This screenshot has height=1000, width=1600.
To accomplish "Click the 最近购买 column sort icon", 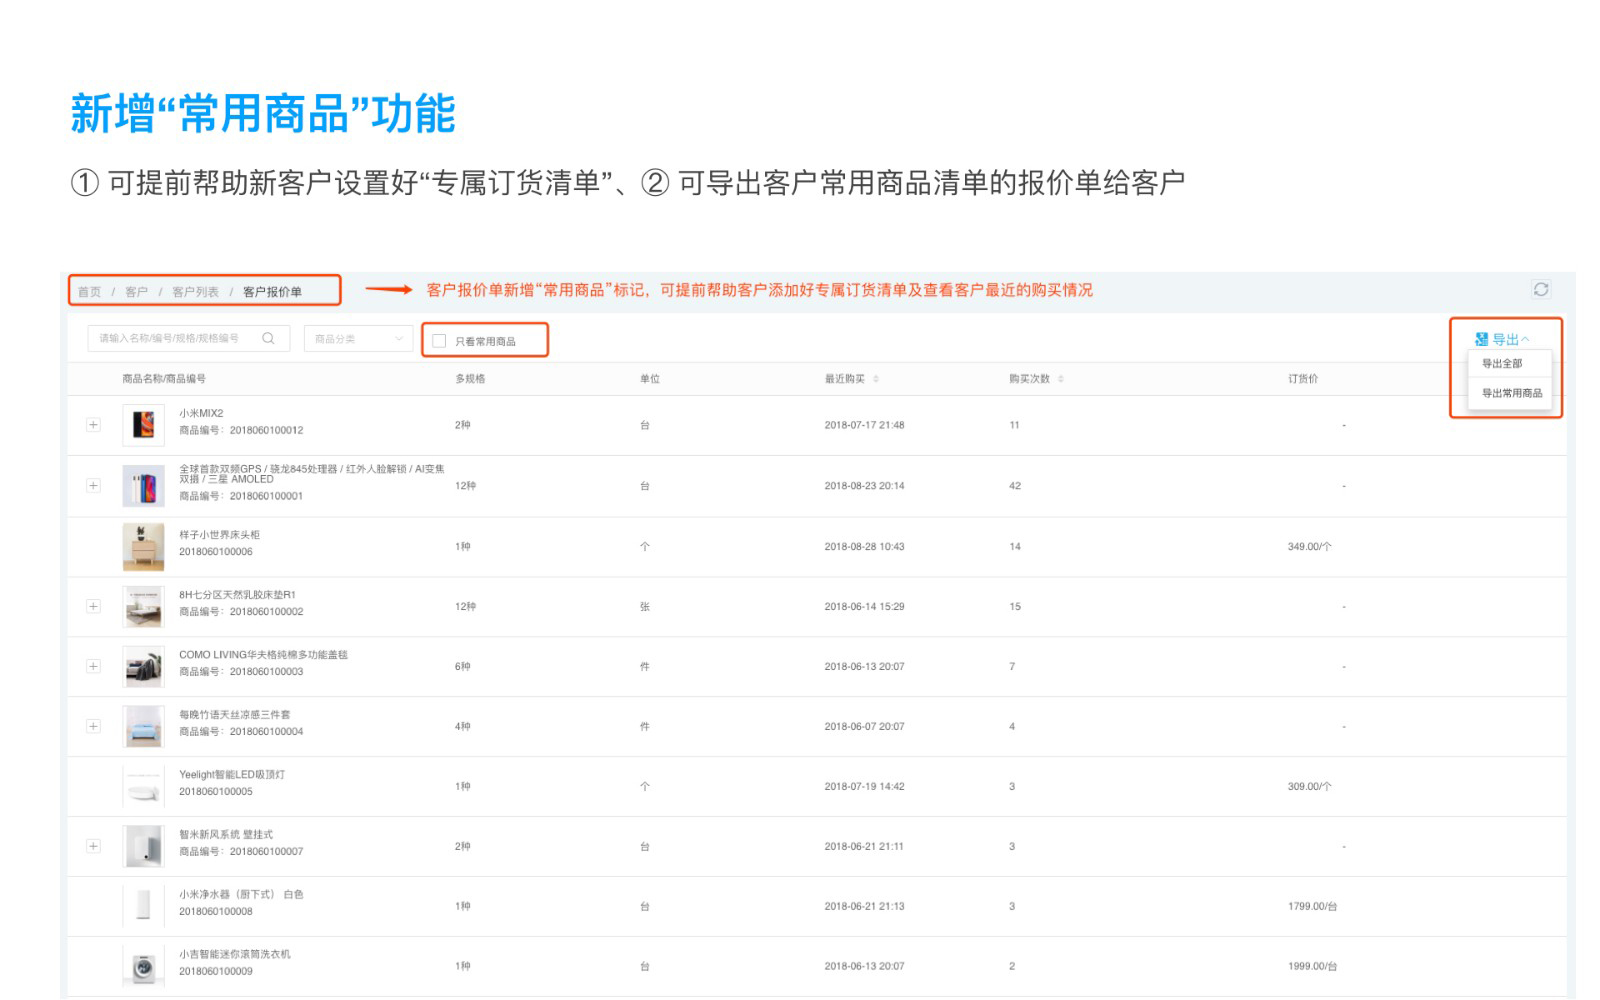I will click(876, 379).
